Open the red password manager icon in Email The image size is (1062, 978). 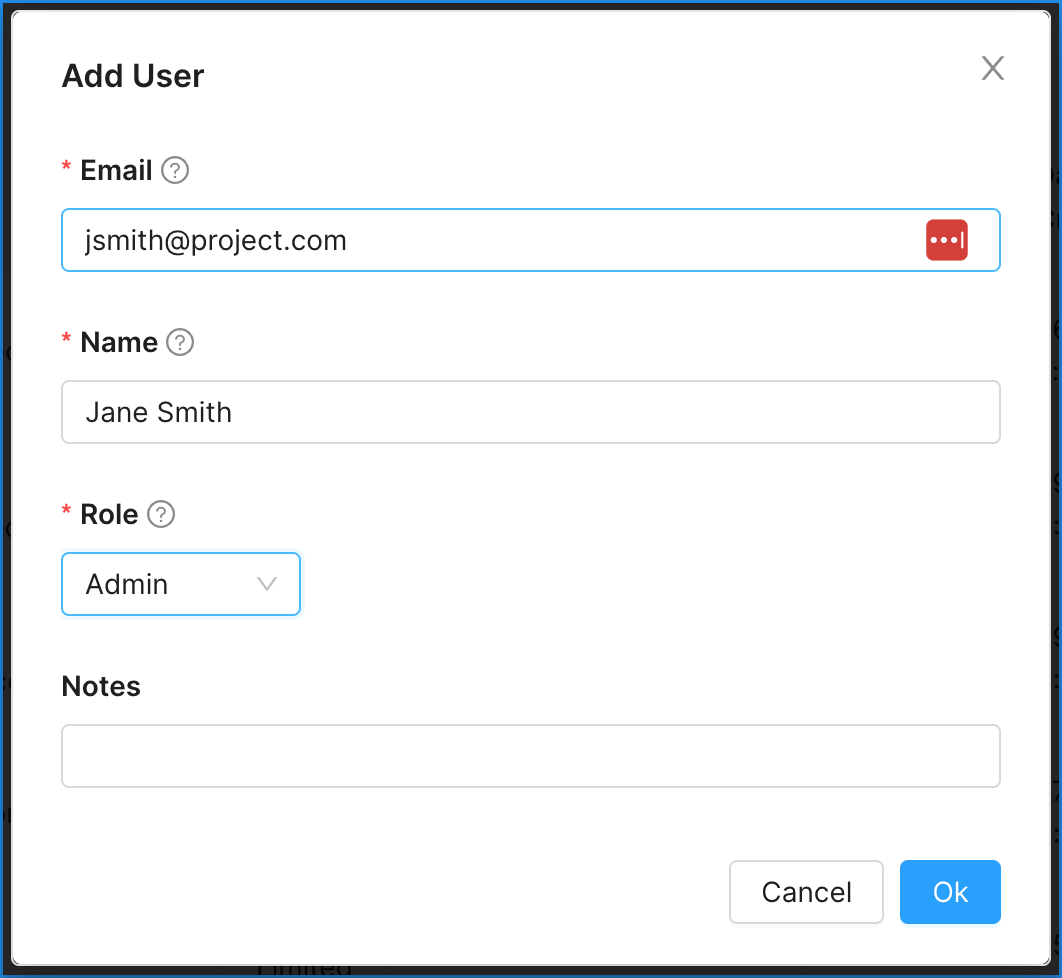946,240
